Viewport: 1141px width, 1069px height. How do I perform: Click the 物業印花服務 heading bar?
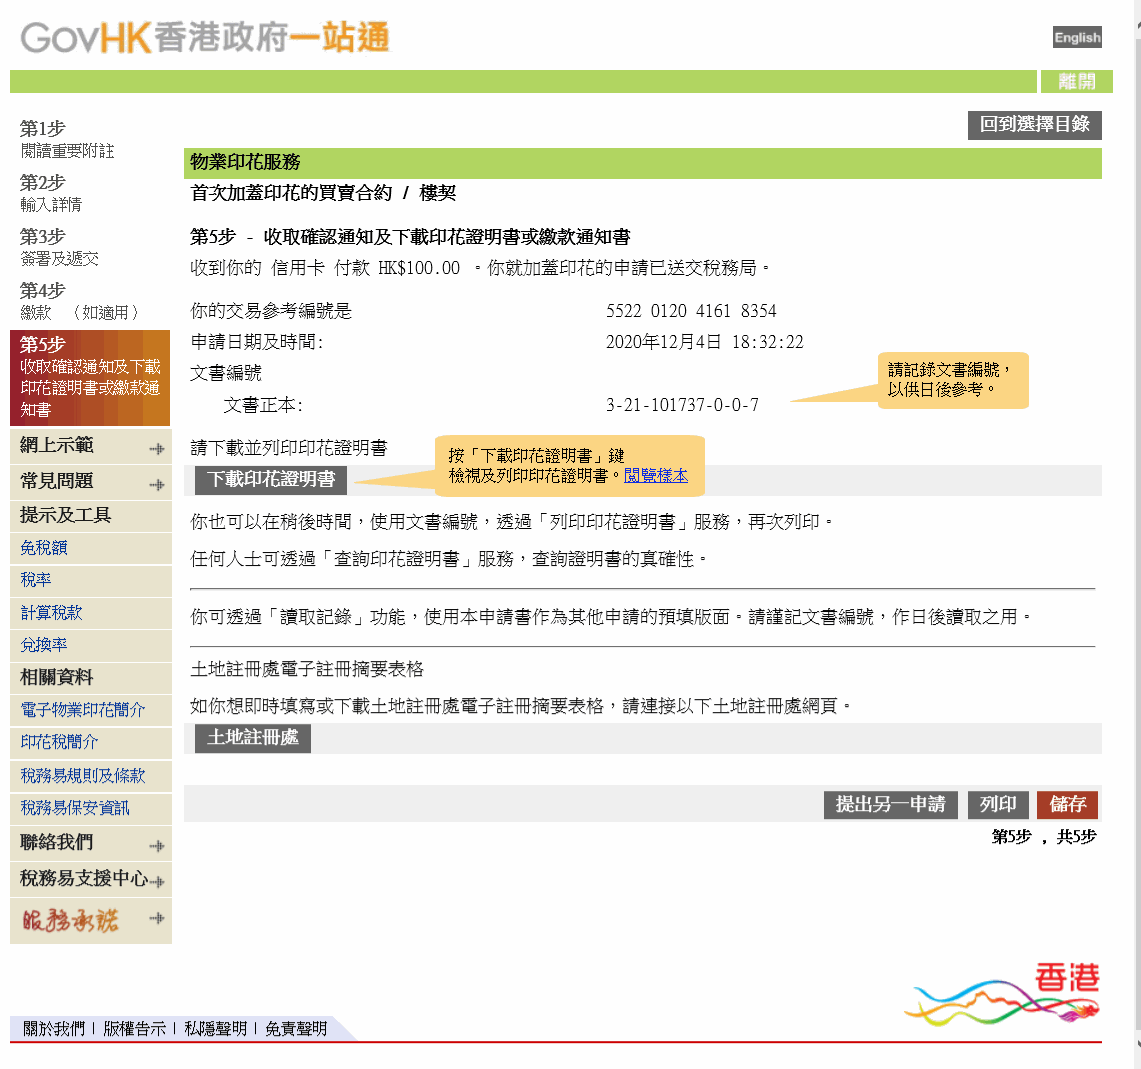[643, 162]
